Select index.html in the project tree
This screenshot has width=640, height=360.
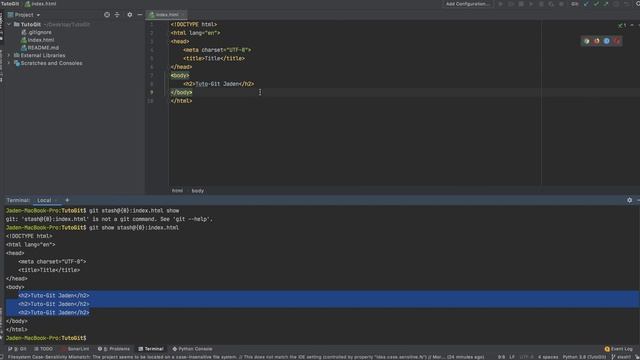tap(37, 40)
